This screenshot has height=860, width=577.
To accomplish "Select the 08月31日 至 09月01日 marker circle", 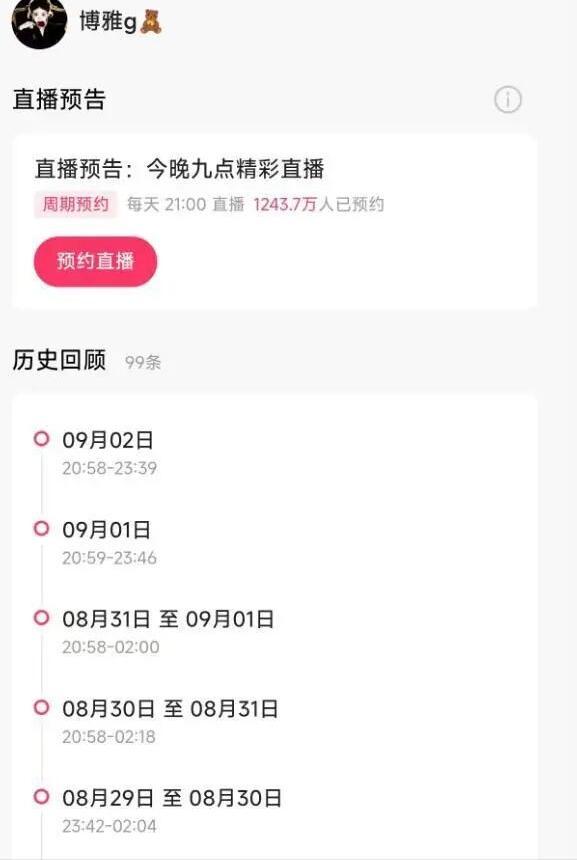I will [x=42, y=618].
